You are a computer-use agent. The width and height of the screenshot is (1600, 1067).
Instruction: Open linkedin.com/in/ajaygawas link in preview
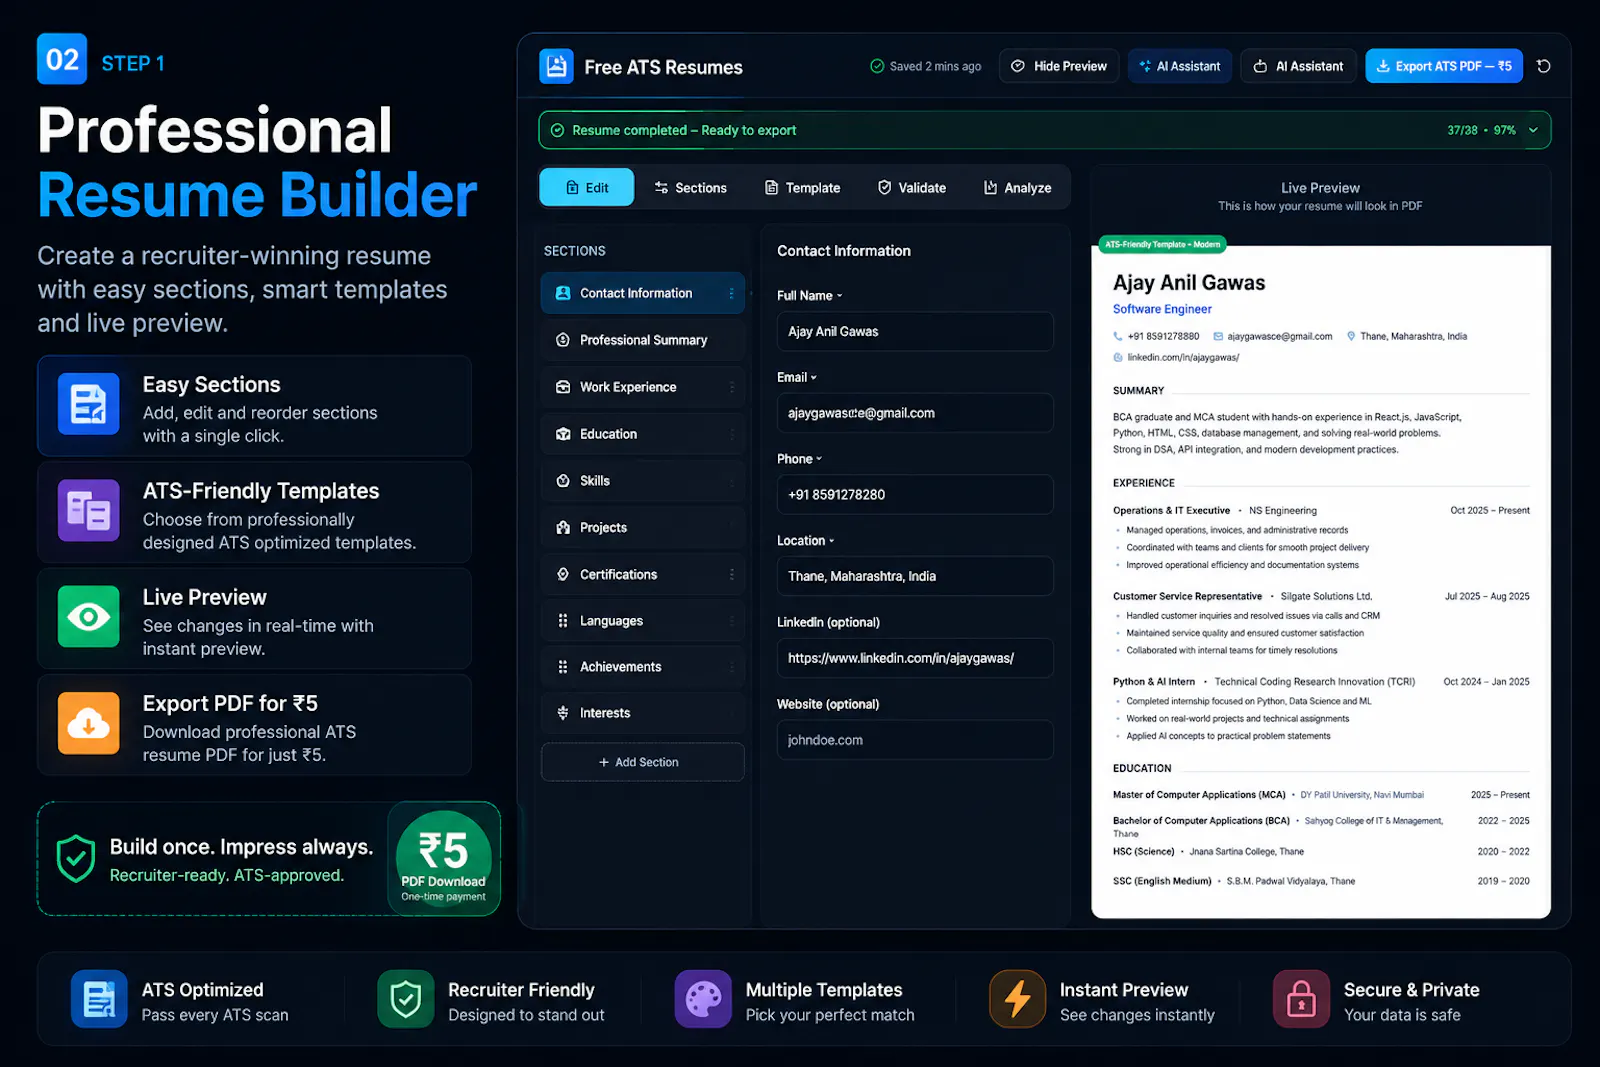(1183, 357)
